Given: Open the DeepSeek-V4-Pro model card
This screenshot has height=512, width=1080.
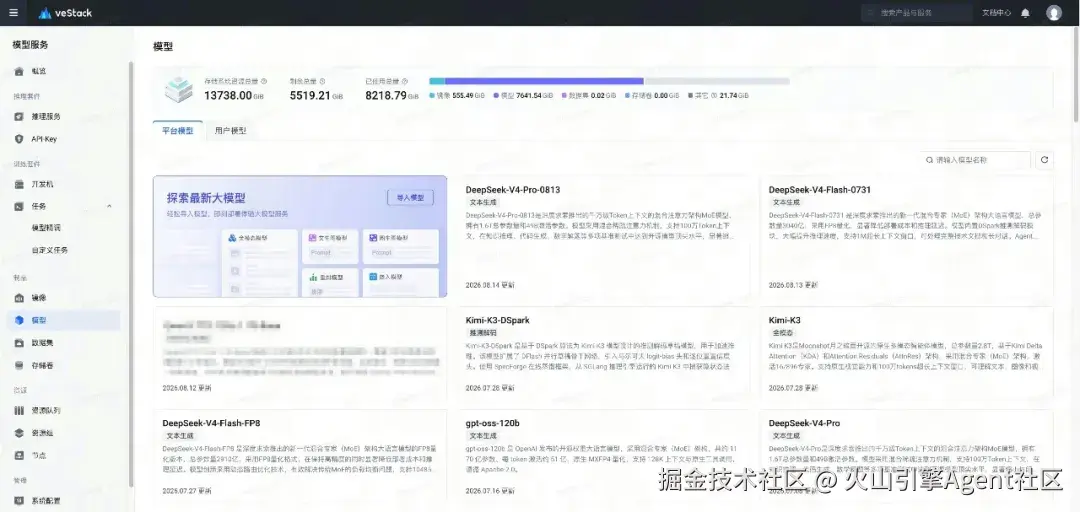Looking at the screenshot, I should 906,456.
